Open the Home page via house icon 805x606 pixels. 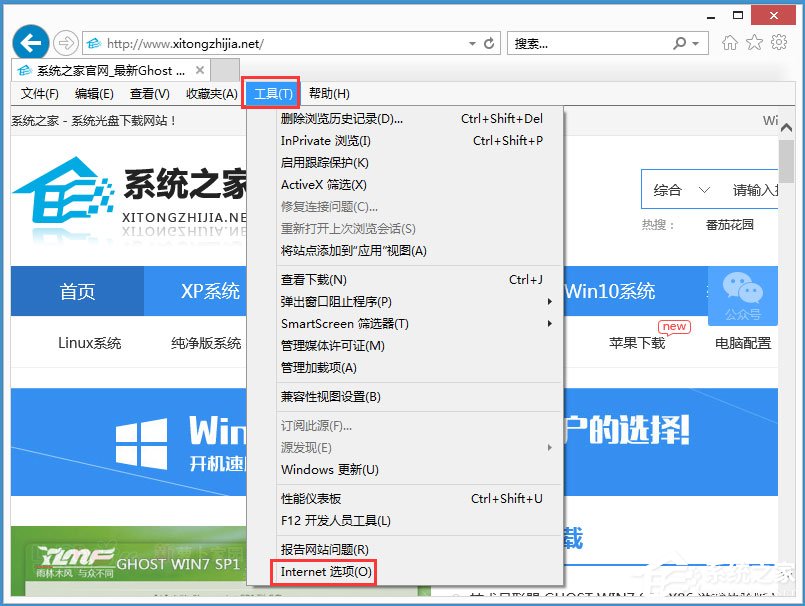click(732, 43)
